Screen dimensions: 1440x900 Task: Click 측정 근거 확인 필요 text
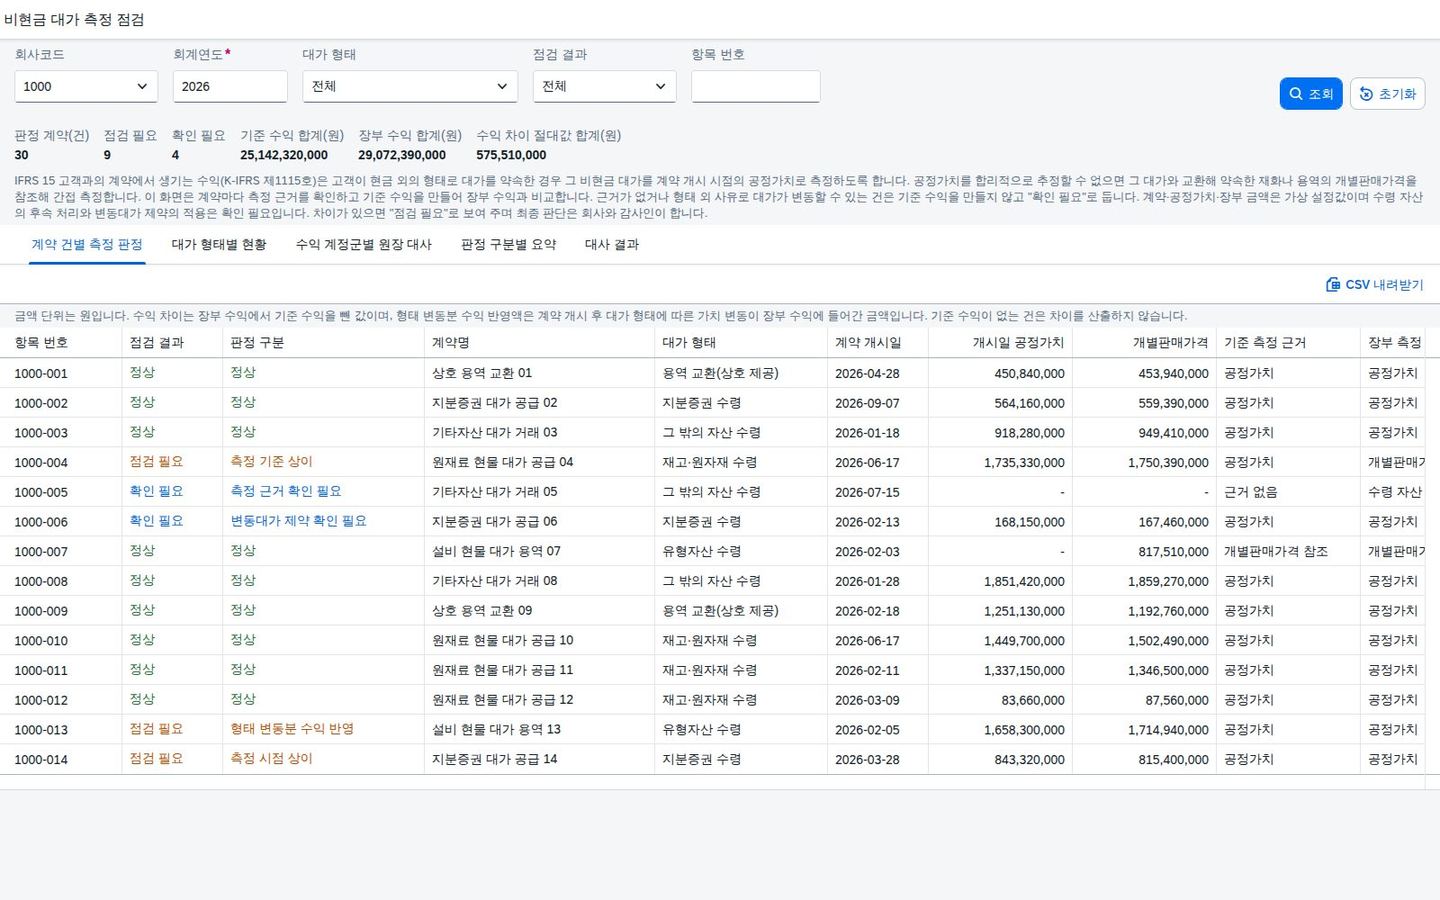[x=286, y=492]
